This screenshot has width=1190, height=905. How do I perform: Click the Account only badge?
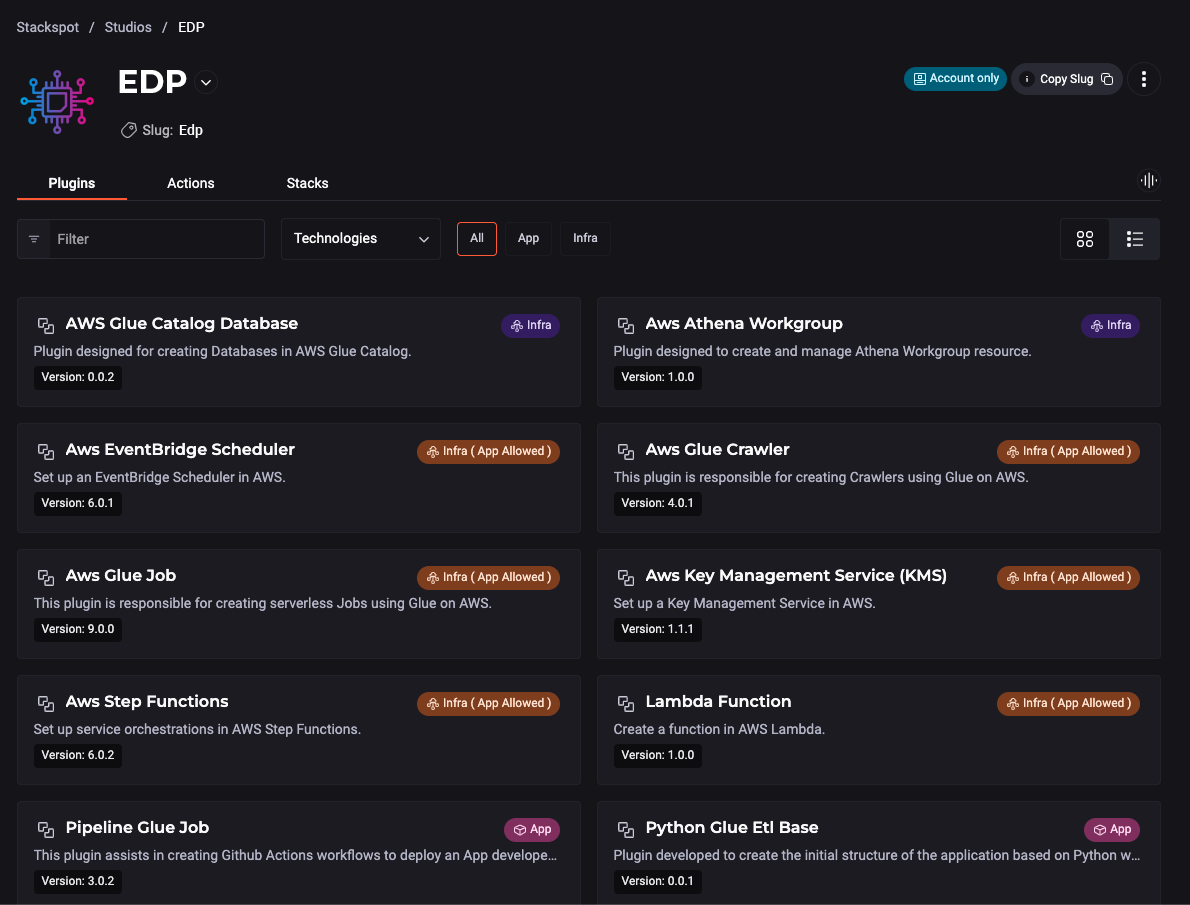pos(955,79)
